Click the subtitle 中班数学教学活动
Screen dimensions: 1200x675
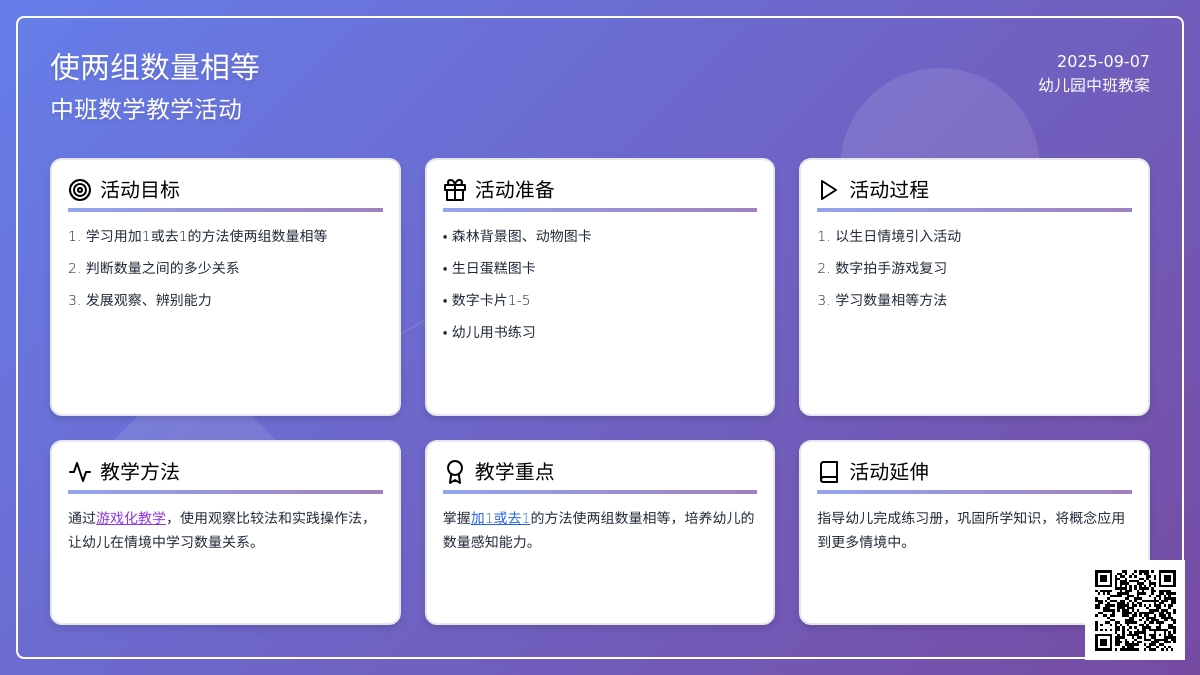pos(147,109)
